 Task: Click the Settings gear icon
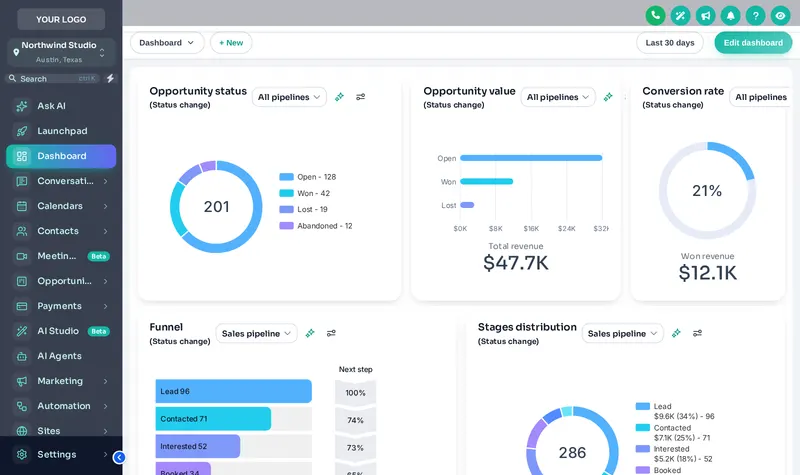(x=21, y=455)
